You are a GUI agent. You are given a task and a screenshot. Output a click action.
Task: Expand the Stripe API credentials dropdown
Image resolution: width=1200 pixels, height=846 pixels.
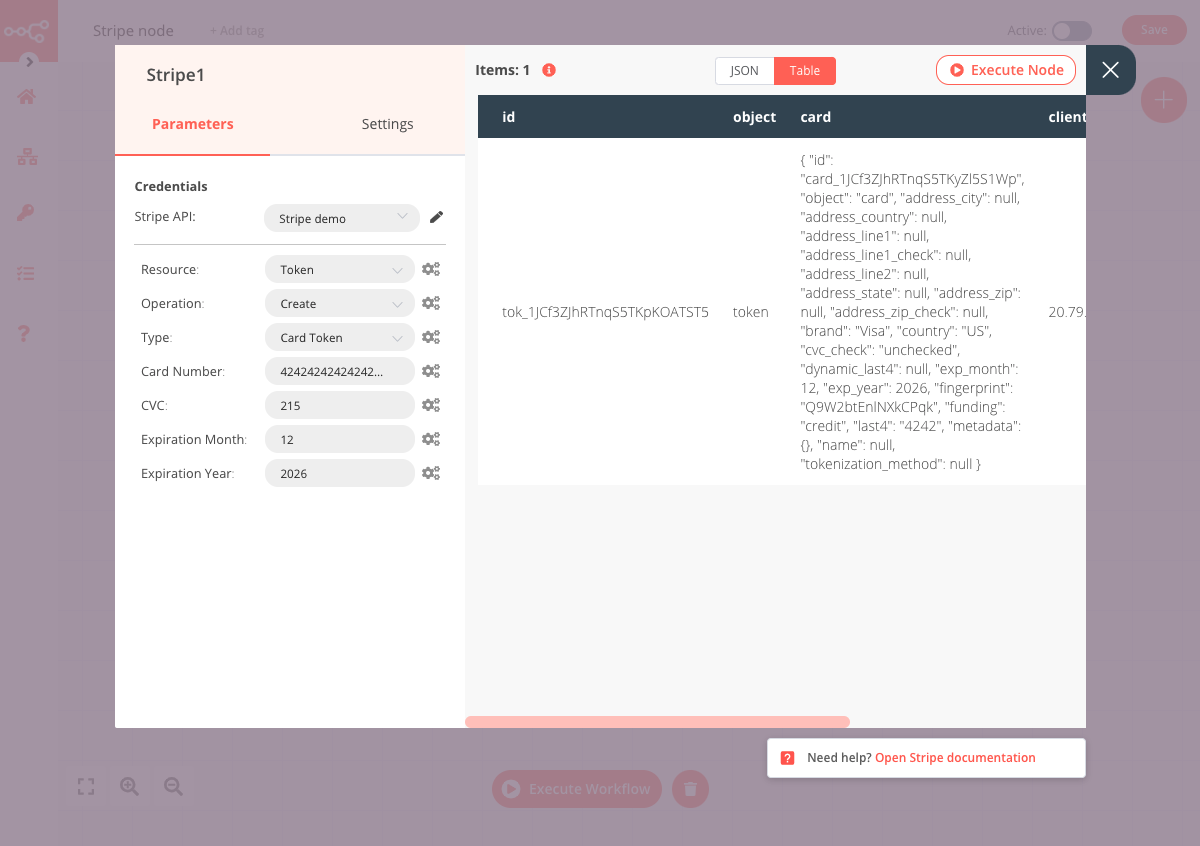341,218
